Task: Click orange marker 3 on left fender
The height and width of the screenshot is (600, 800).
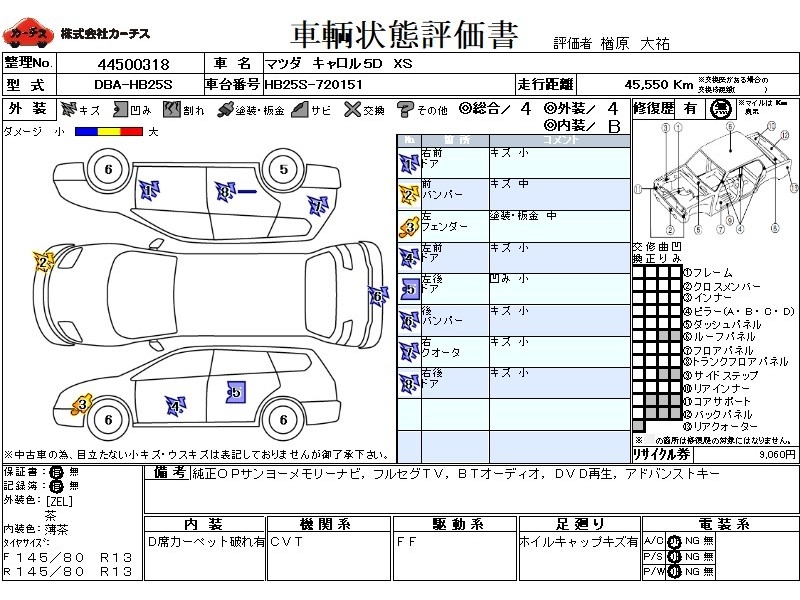Action: coord(83,403)
